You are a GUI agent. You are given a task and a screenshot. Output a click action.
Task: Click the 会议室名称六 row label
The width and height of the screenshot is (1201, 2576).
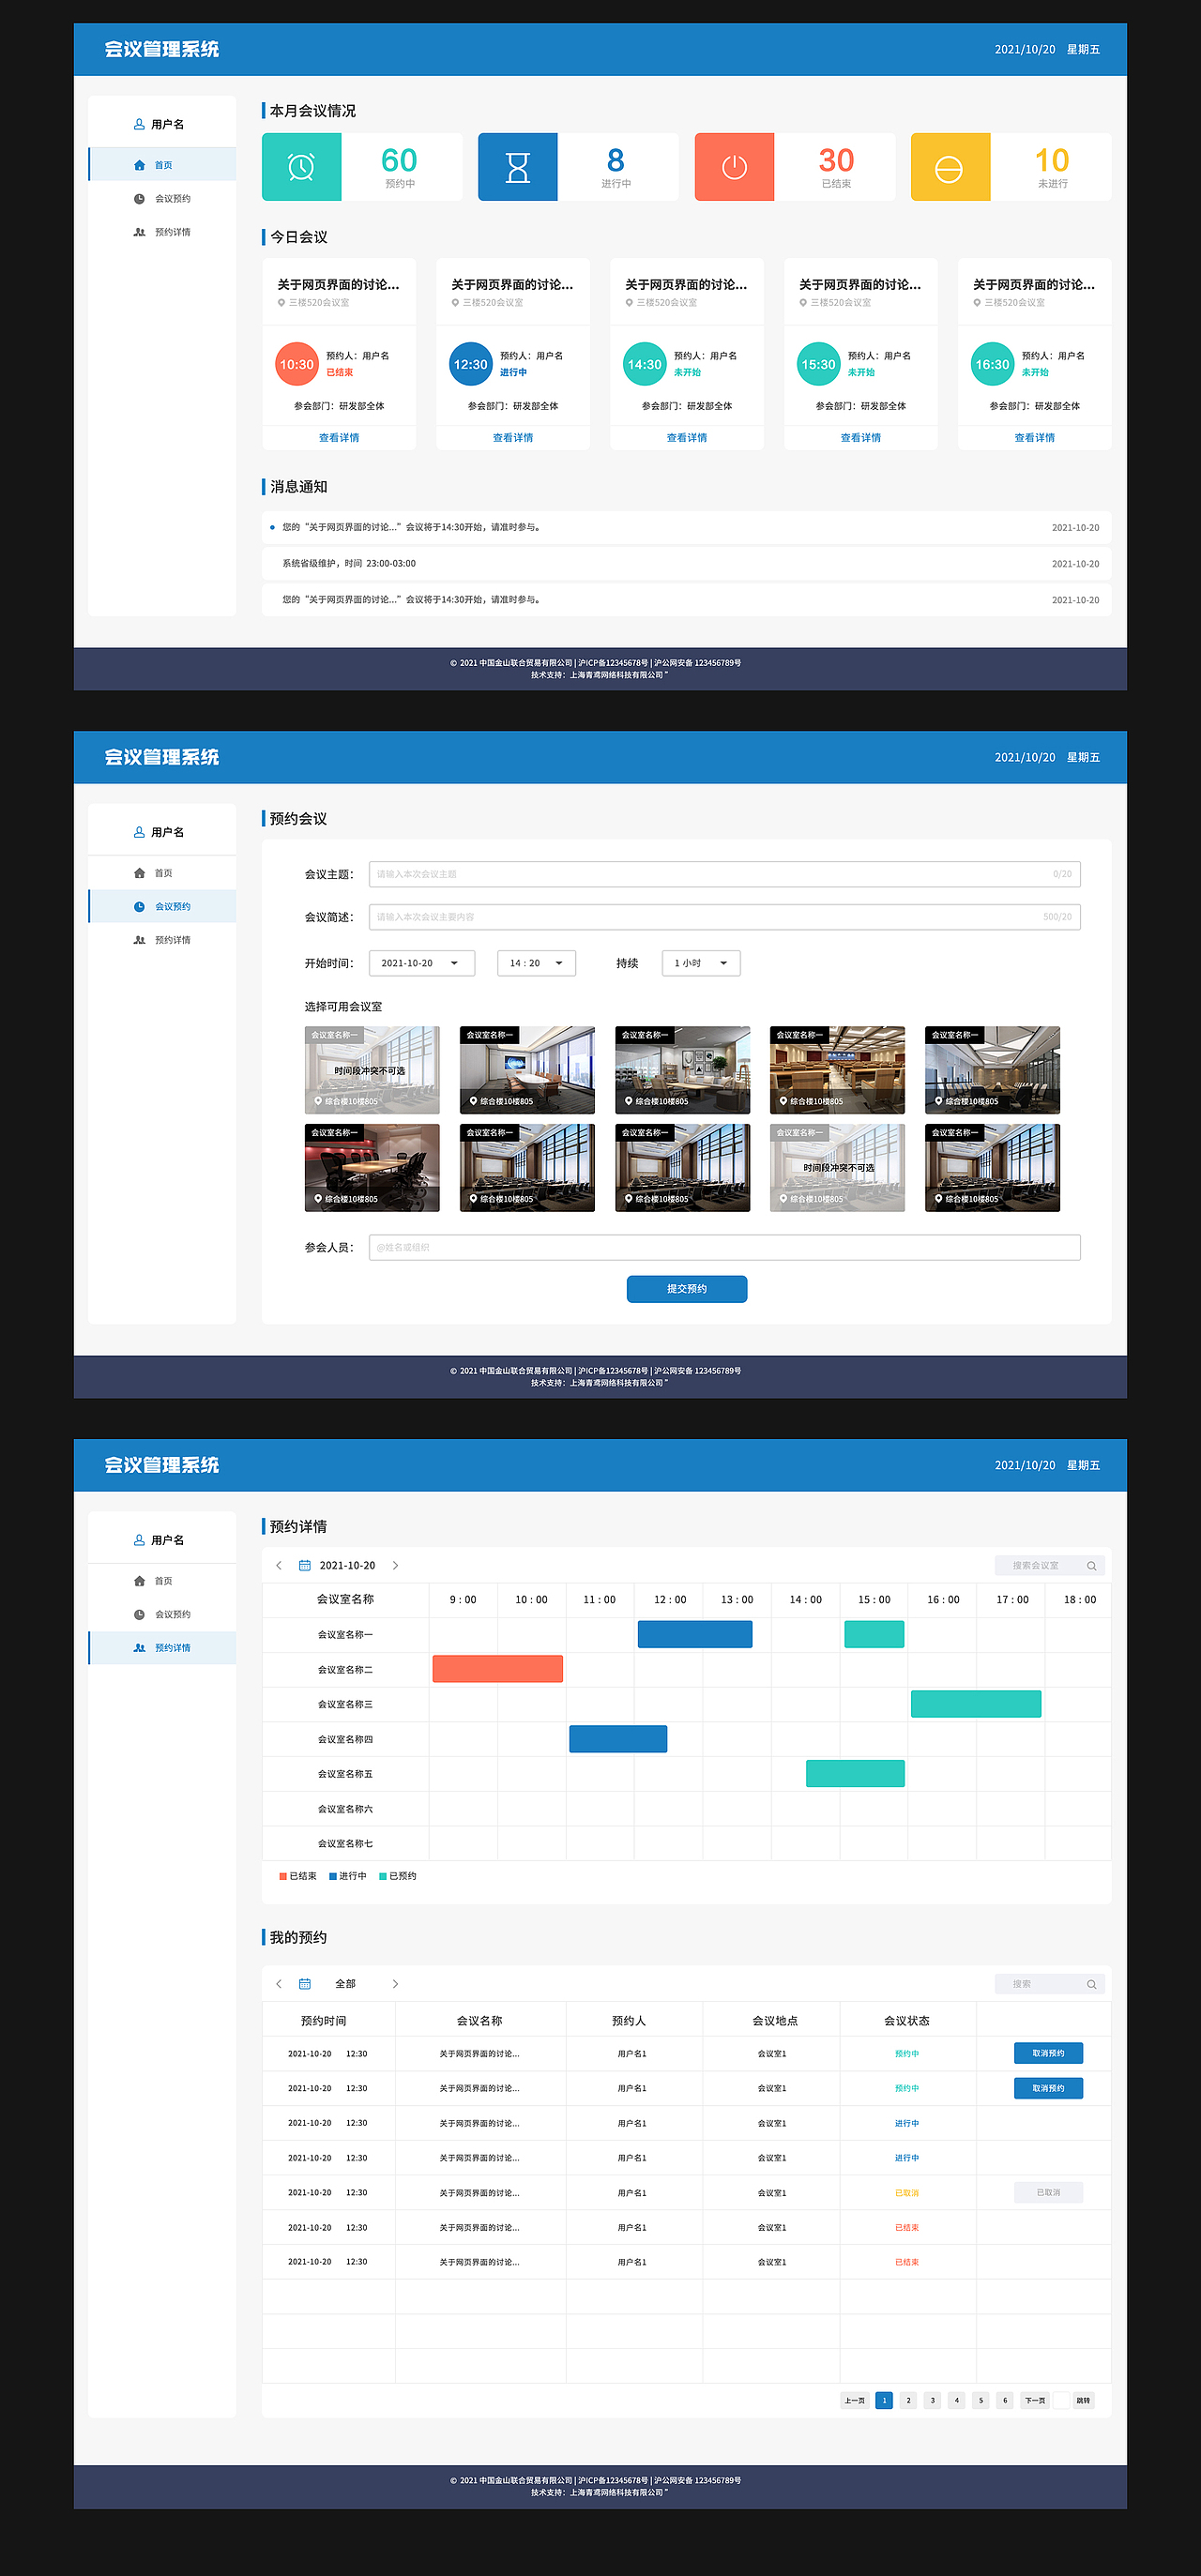345,1808
